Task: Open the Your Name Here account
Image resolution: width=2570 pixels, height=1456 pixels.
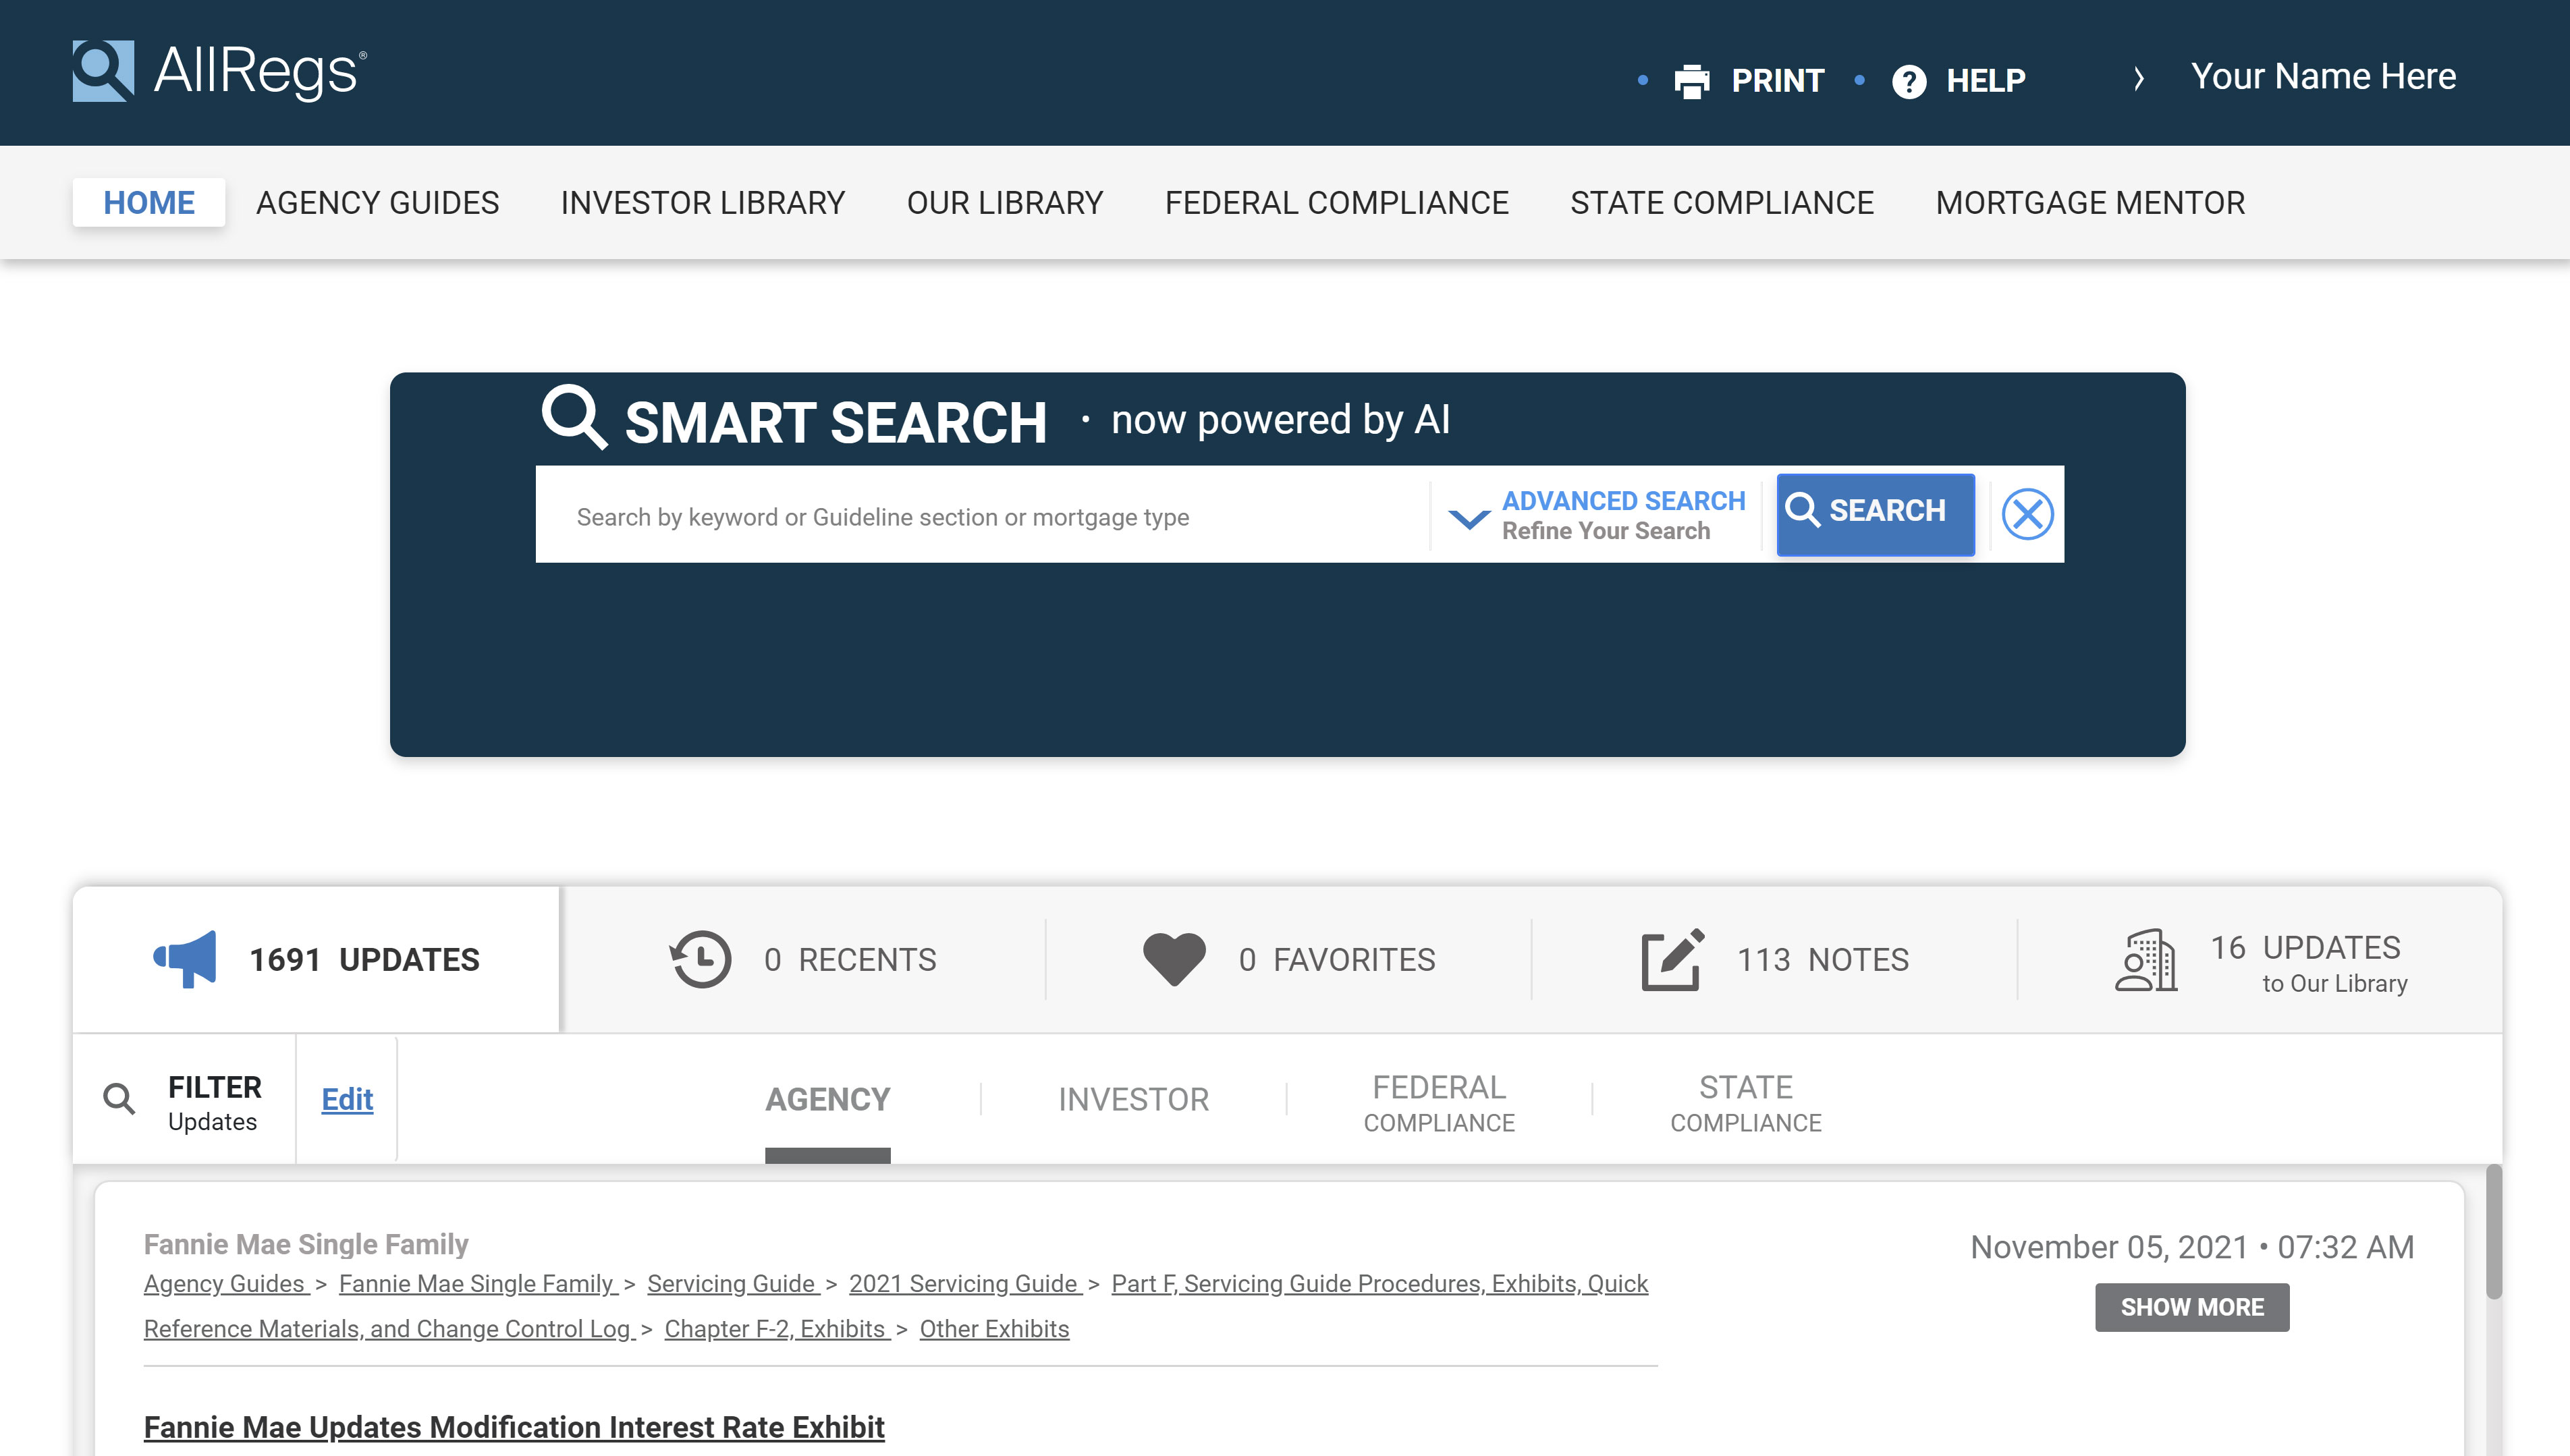Action: (2323, 77)
